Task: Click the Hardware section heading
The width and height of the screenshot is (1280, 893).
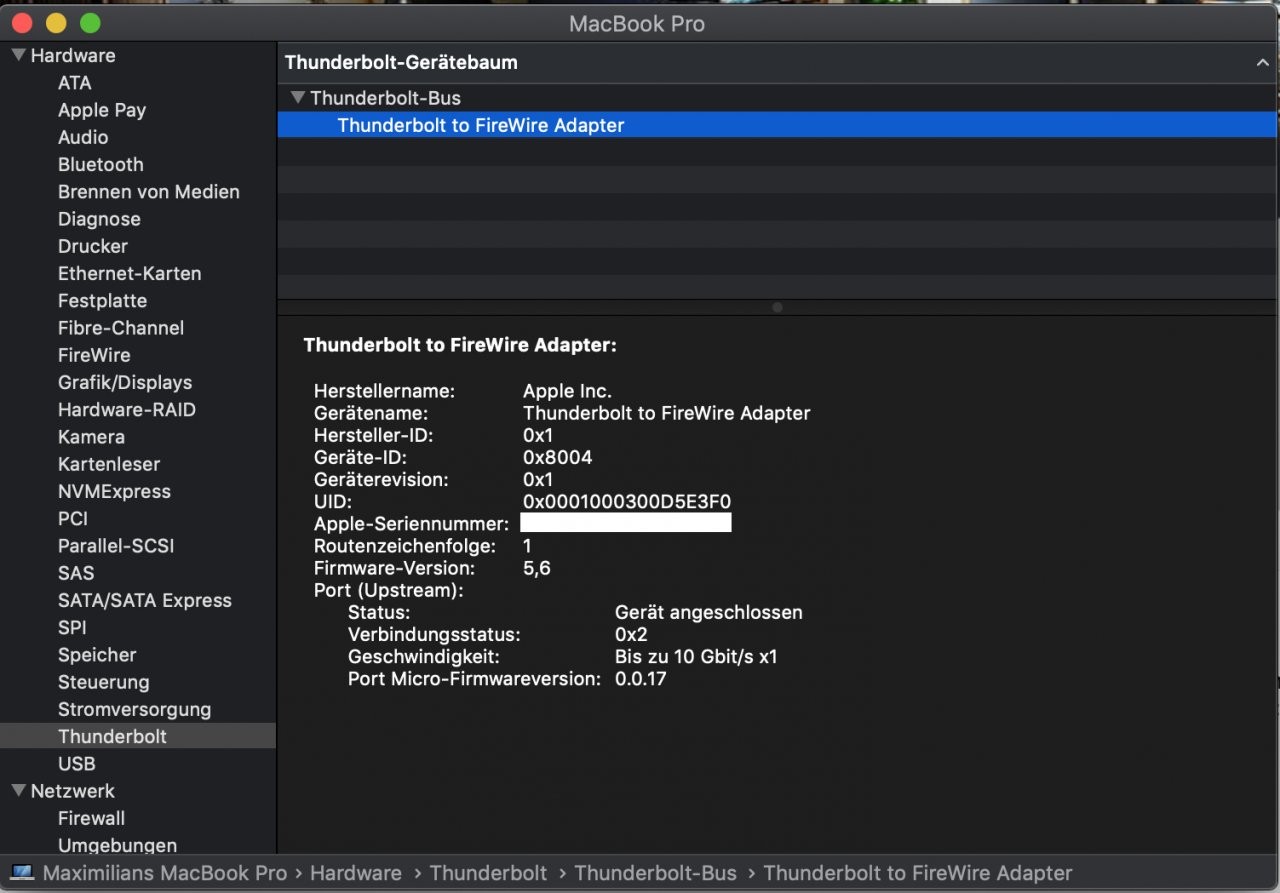Action: (73, 56)
